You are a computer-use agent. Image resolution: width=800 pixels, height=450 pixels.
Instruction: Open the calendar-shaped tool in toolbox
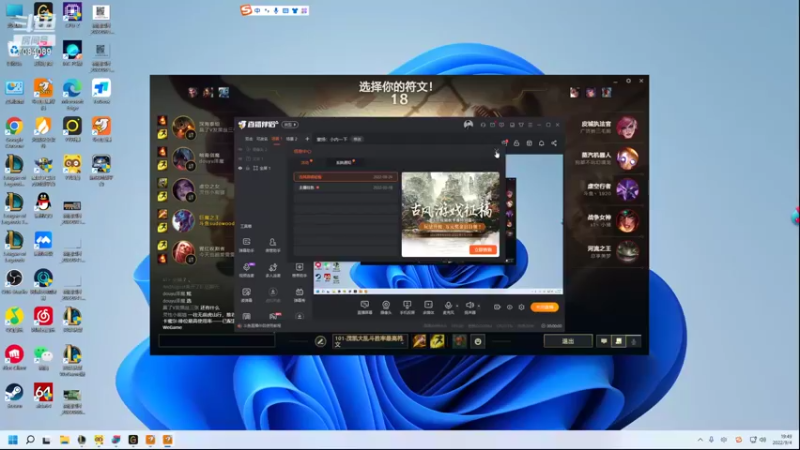click(299, 294)
